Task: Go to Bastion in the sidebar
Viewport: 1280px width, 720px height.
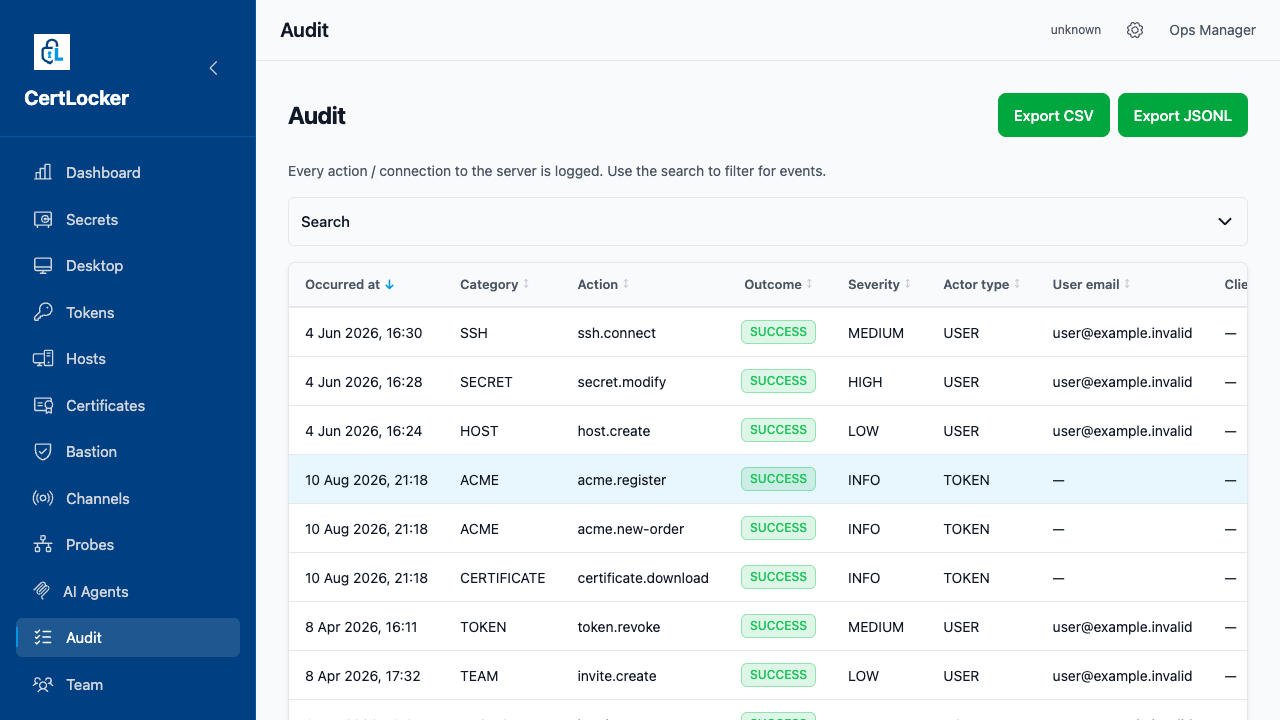Action: click(x=128, y=452)
